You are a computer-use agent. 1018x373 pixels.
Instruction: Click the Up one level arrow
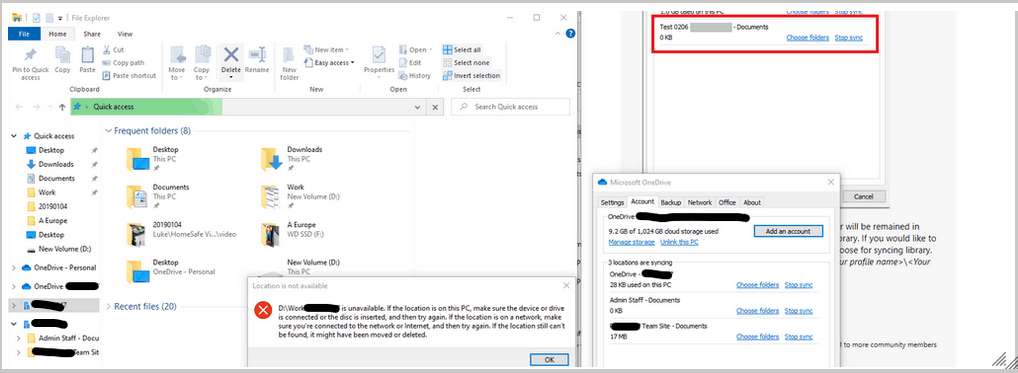point(62,107)
